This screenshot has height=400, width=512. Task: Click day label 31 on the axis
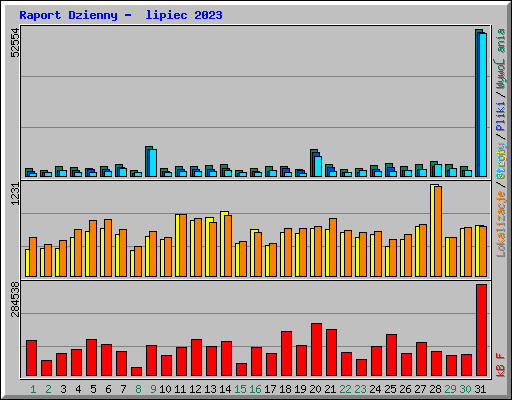[480, 389]
